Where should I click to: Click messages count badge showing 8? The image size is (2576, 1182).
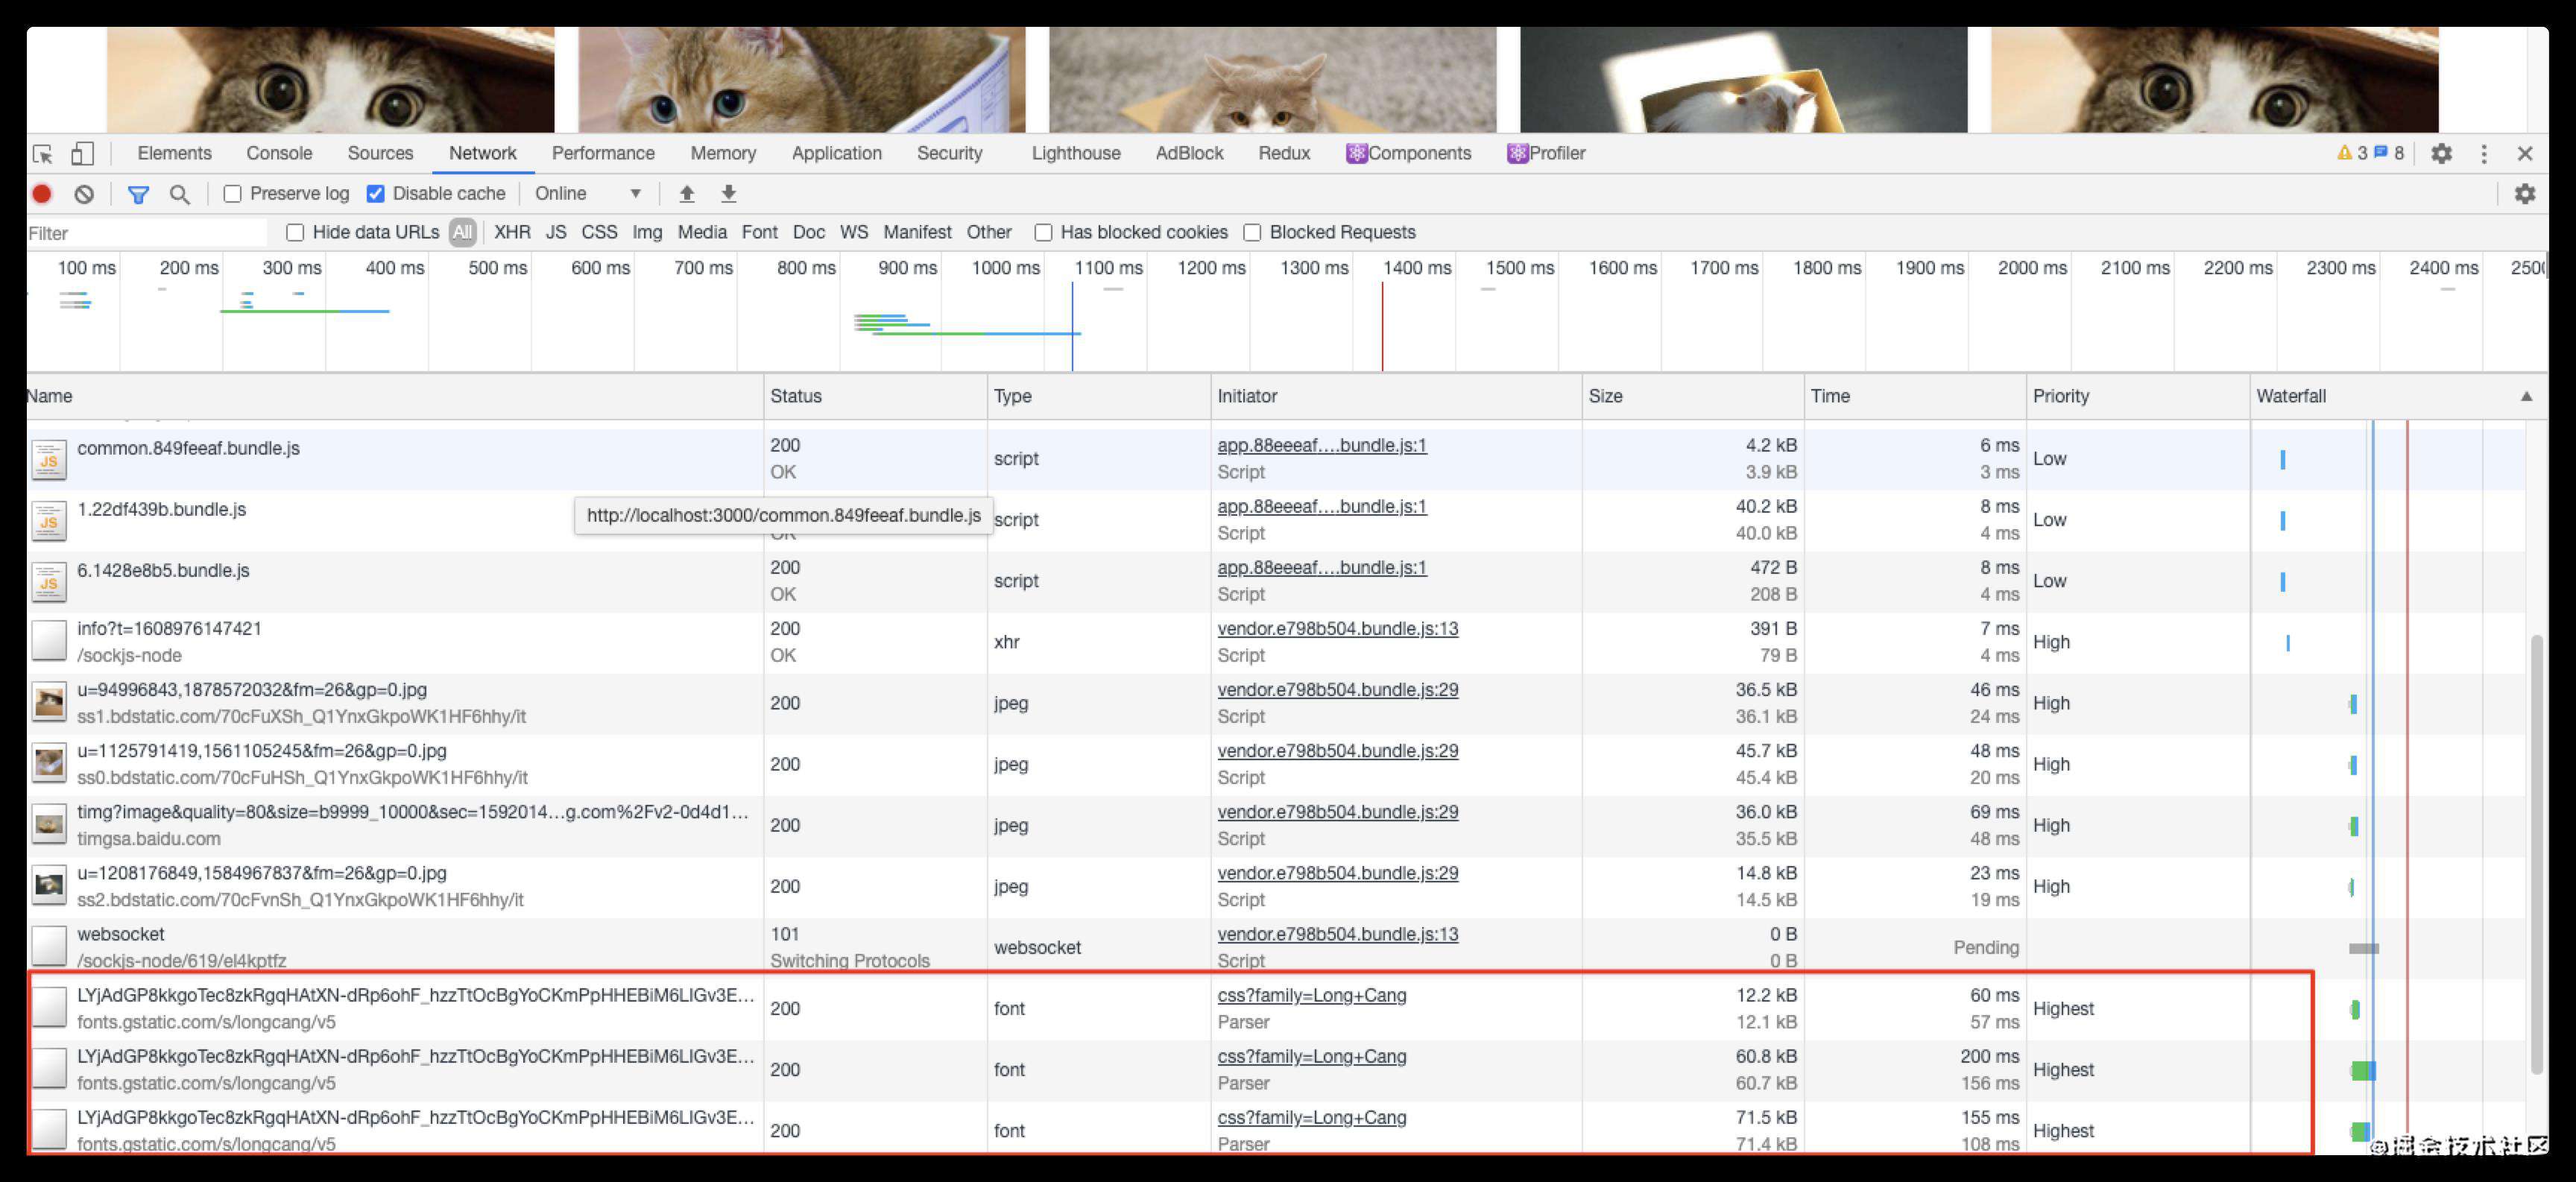[2389, 153]
